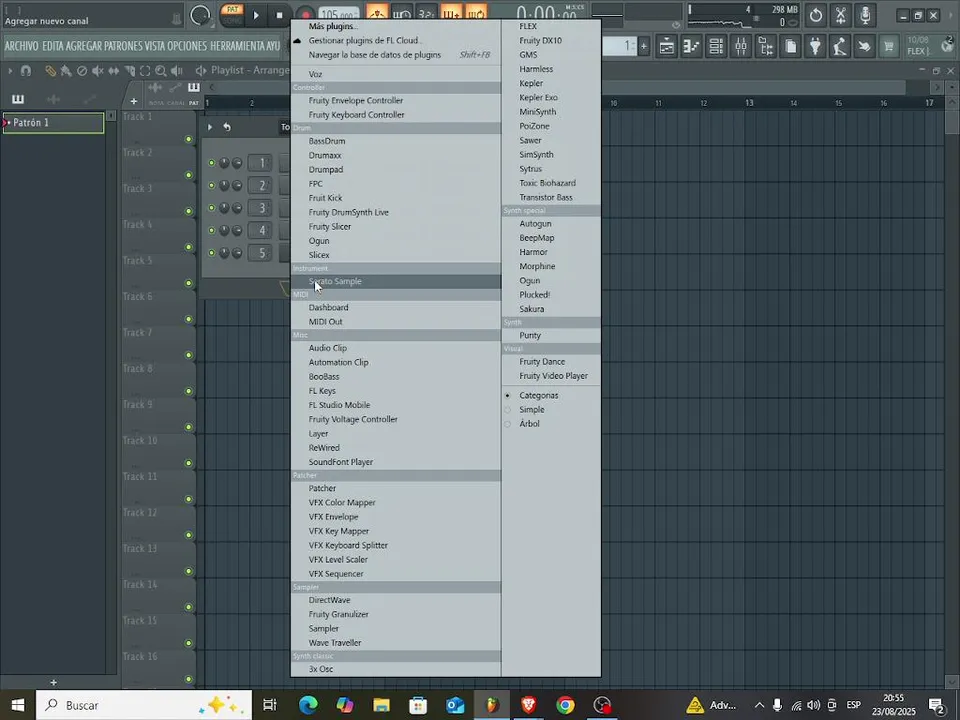The width and height of the screenshot is (960, 720).
Task: Toggle the PAT/SONG mode switch
Action: pyautogui.click(x=232, y=15)
